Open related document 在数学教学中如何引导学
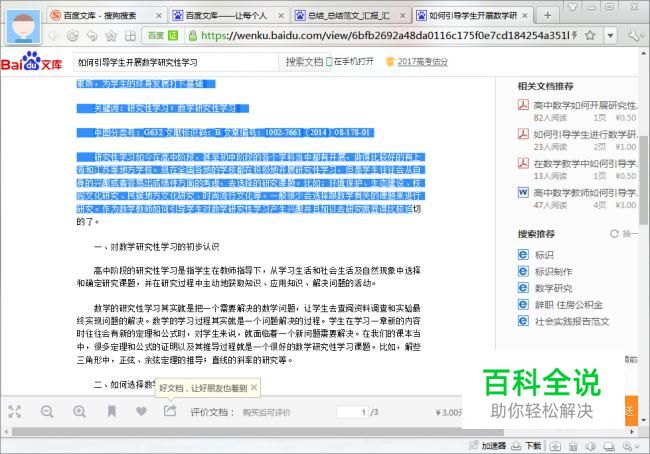This screenshot has width=650, height=454. [585, 163]
